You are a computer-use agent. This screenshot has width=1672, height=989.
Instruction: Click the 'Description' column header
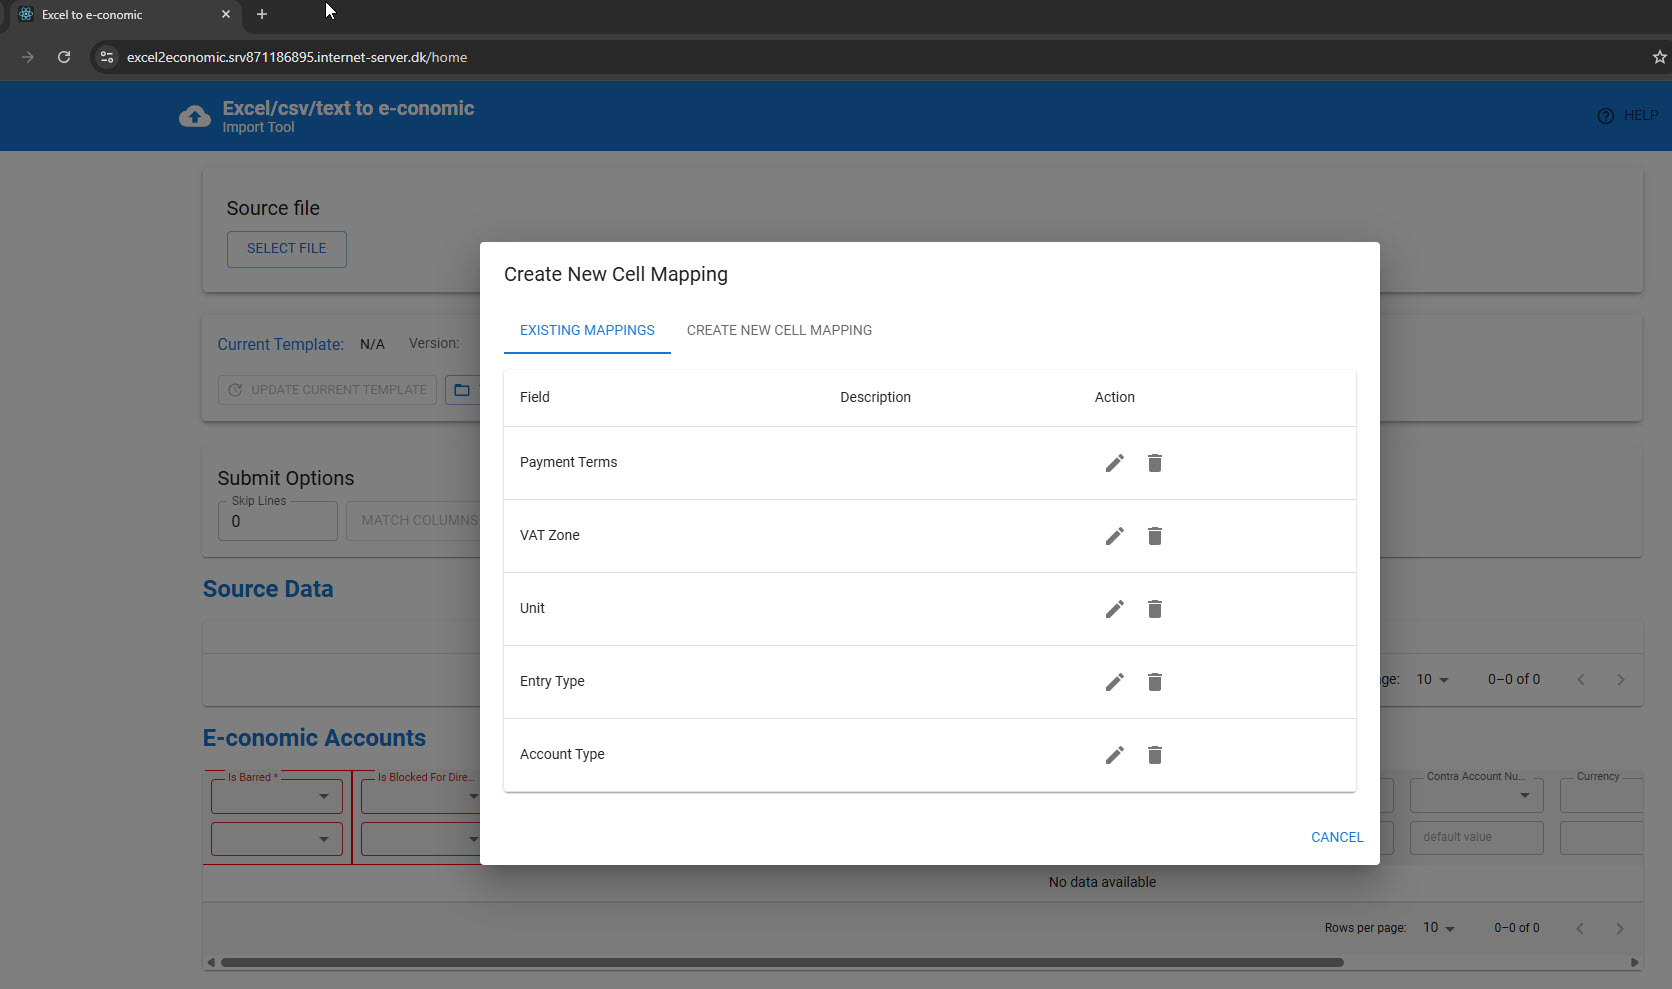(x=875, y=398)
